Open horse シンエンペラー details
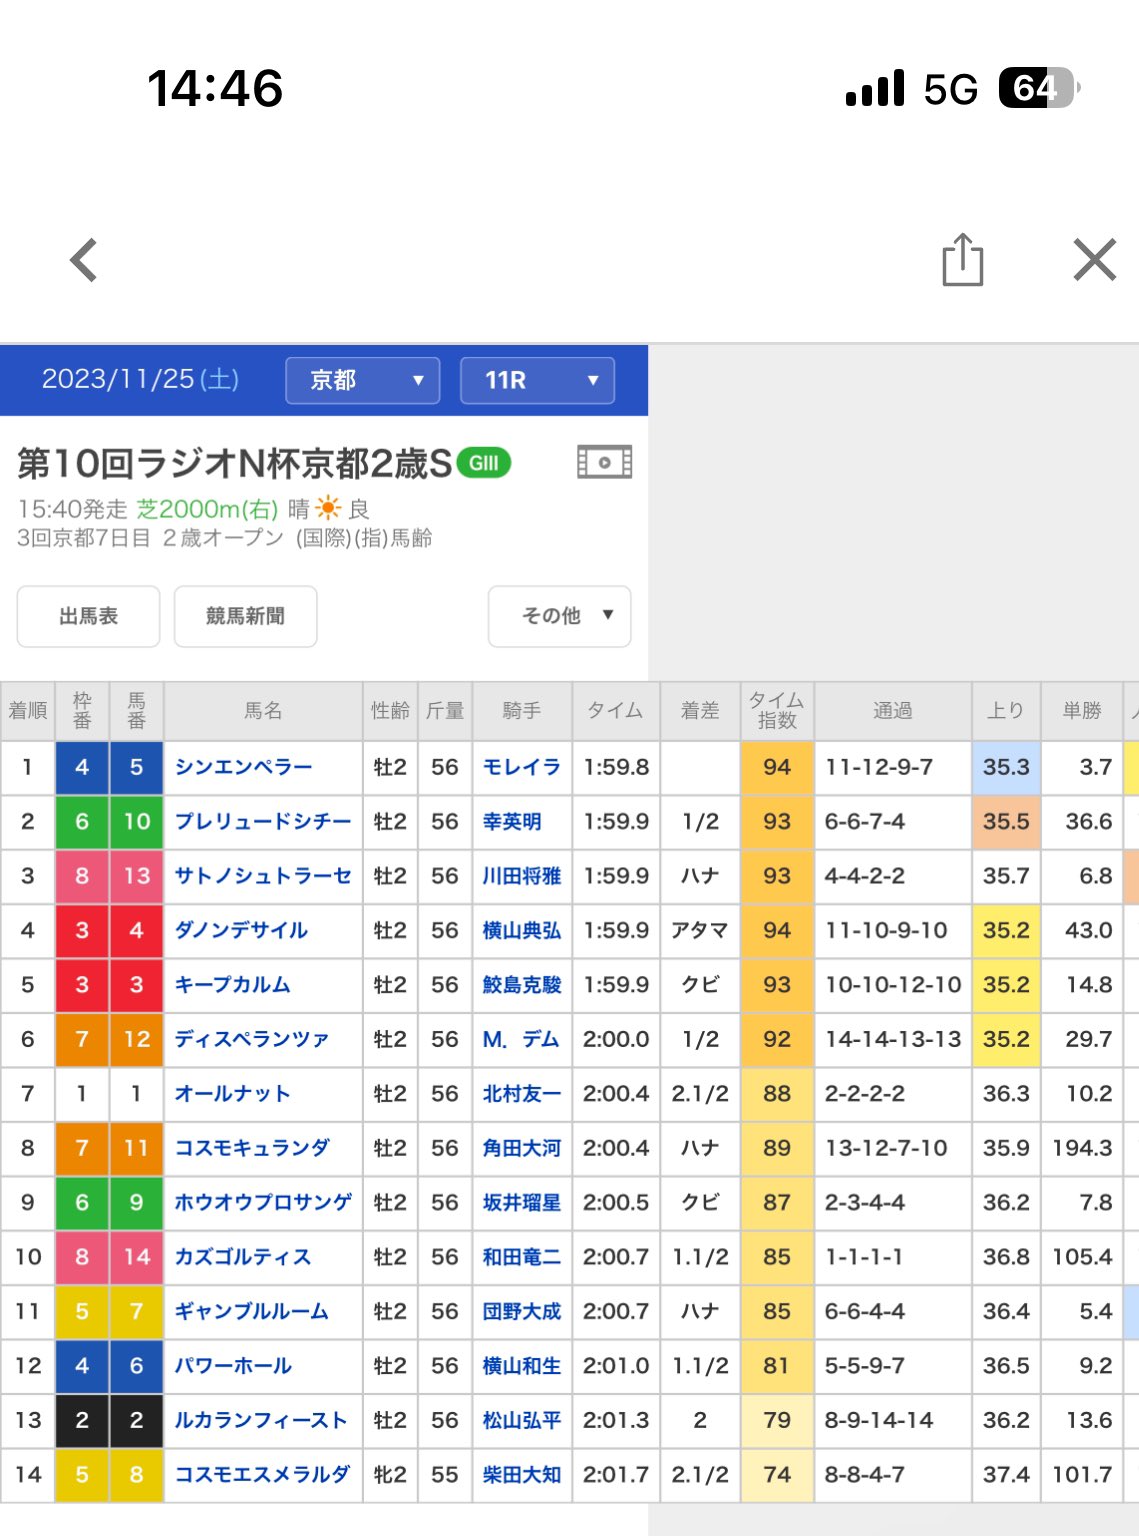Image resolution: width=1139 pixels, height=1536 pixels. 243,767
